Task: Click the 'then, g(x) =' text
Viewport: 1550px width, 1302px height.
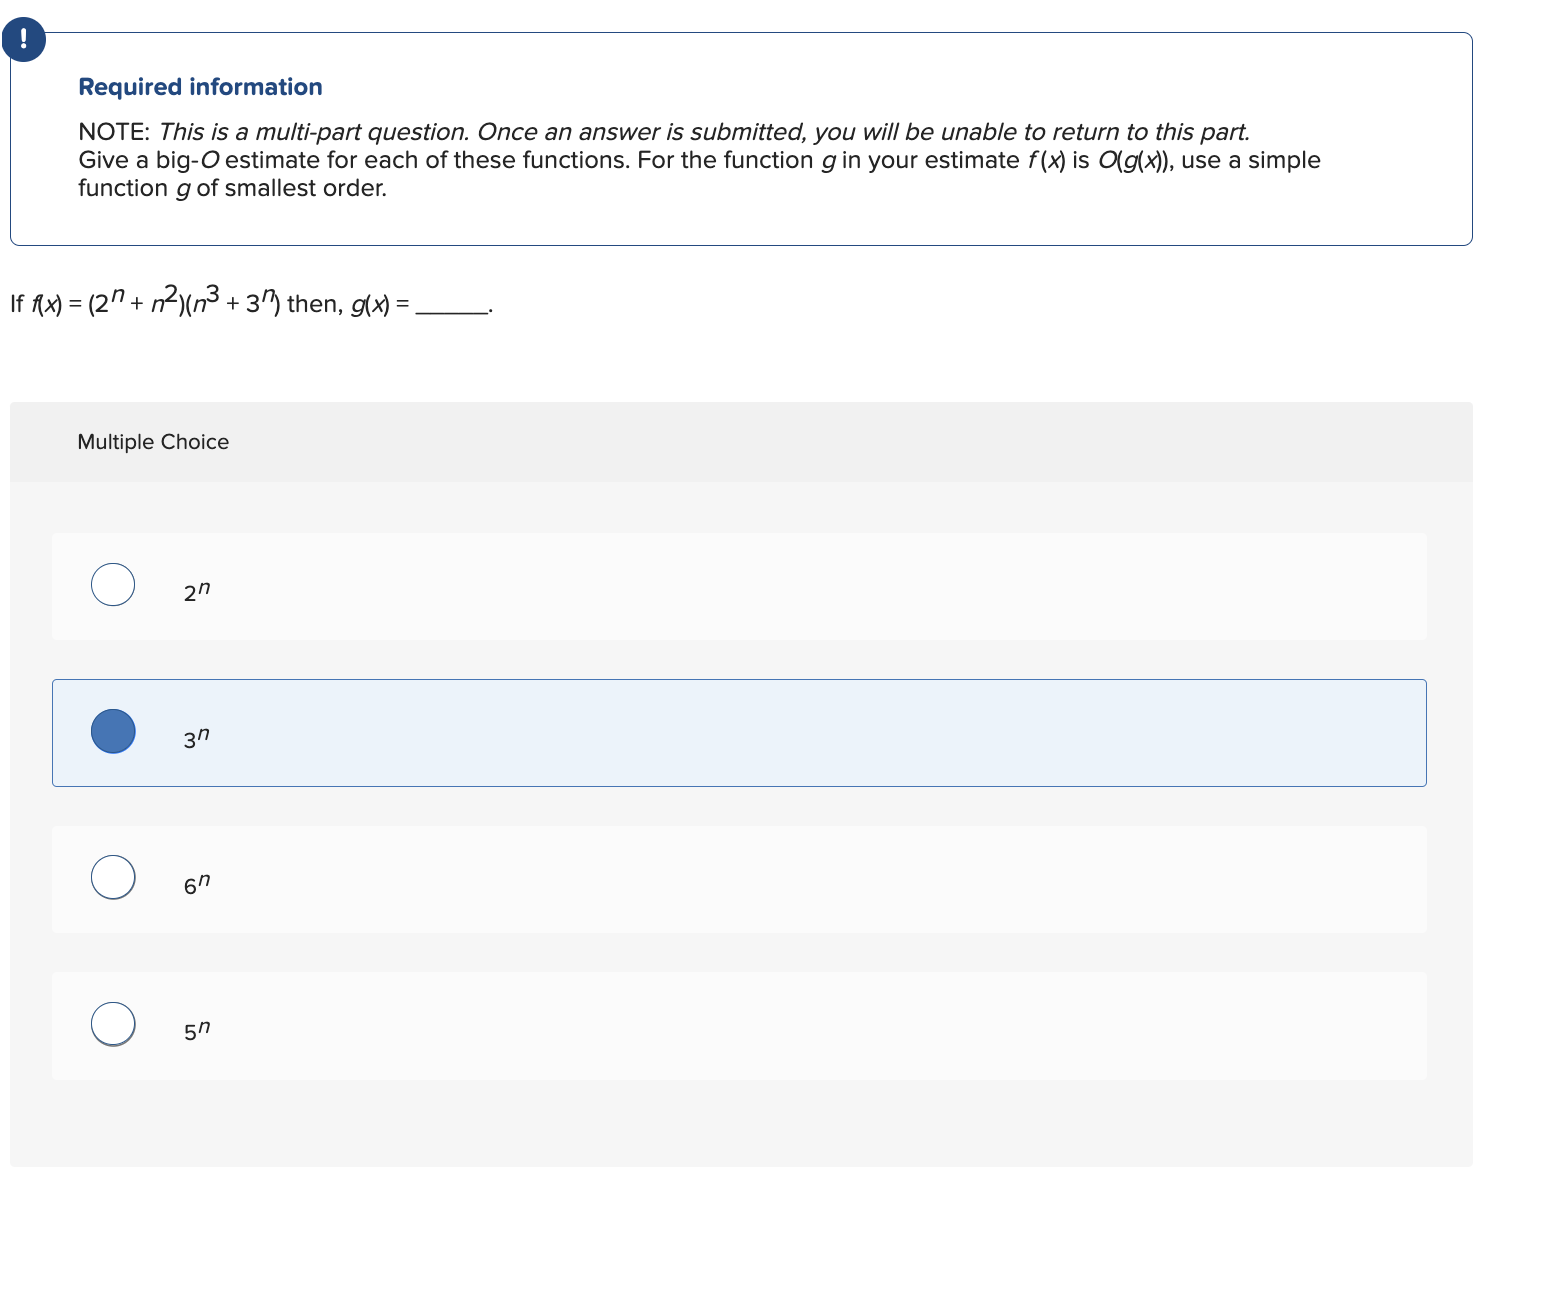Action: point(348,304)
